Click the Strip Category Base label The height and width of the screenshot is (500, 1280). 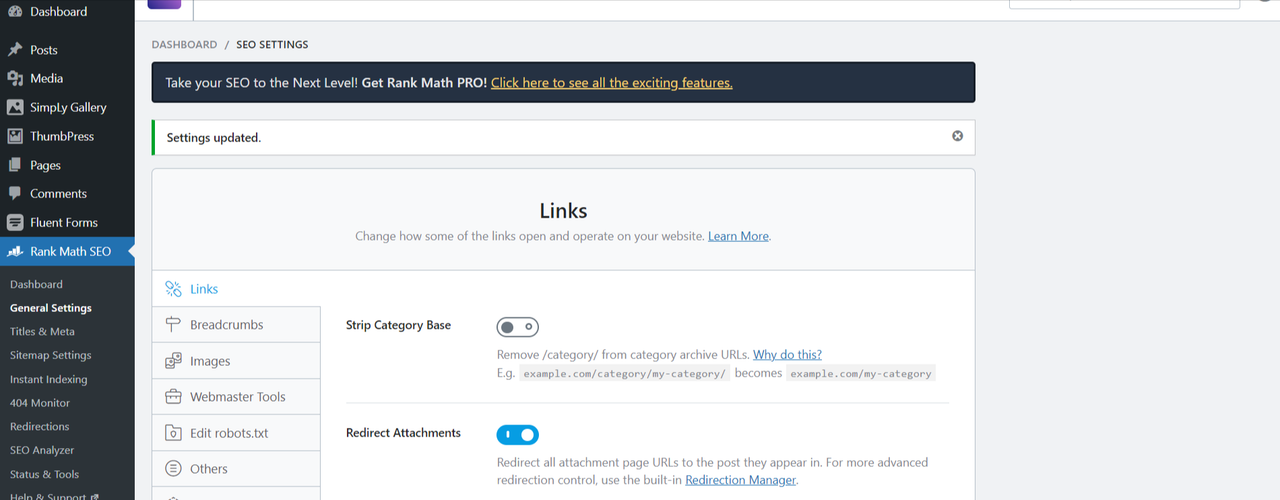[x=398, y=325]
